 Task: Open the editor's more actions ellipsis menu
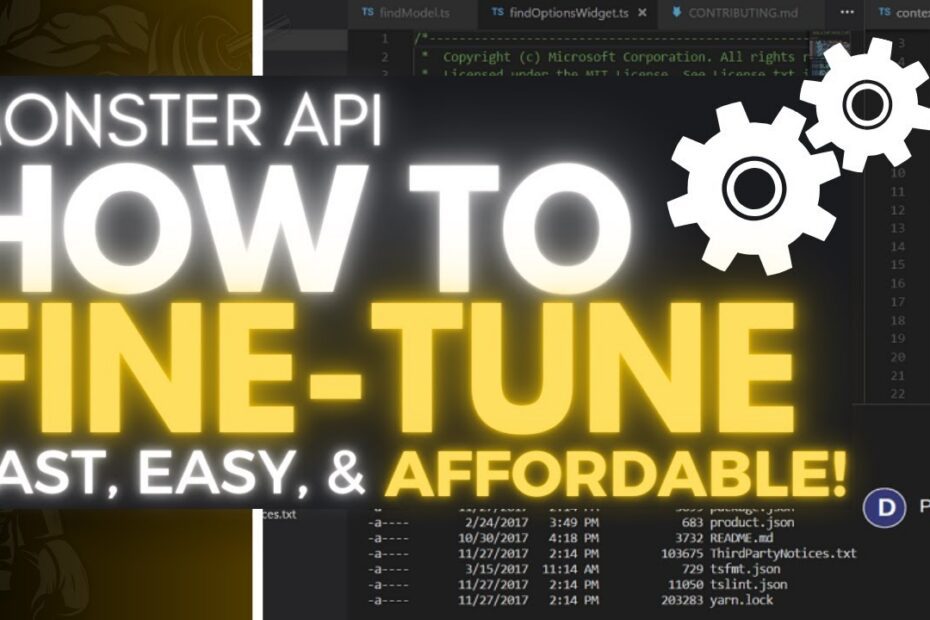coord(847,12)
